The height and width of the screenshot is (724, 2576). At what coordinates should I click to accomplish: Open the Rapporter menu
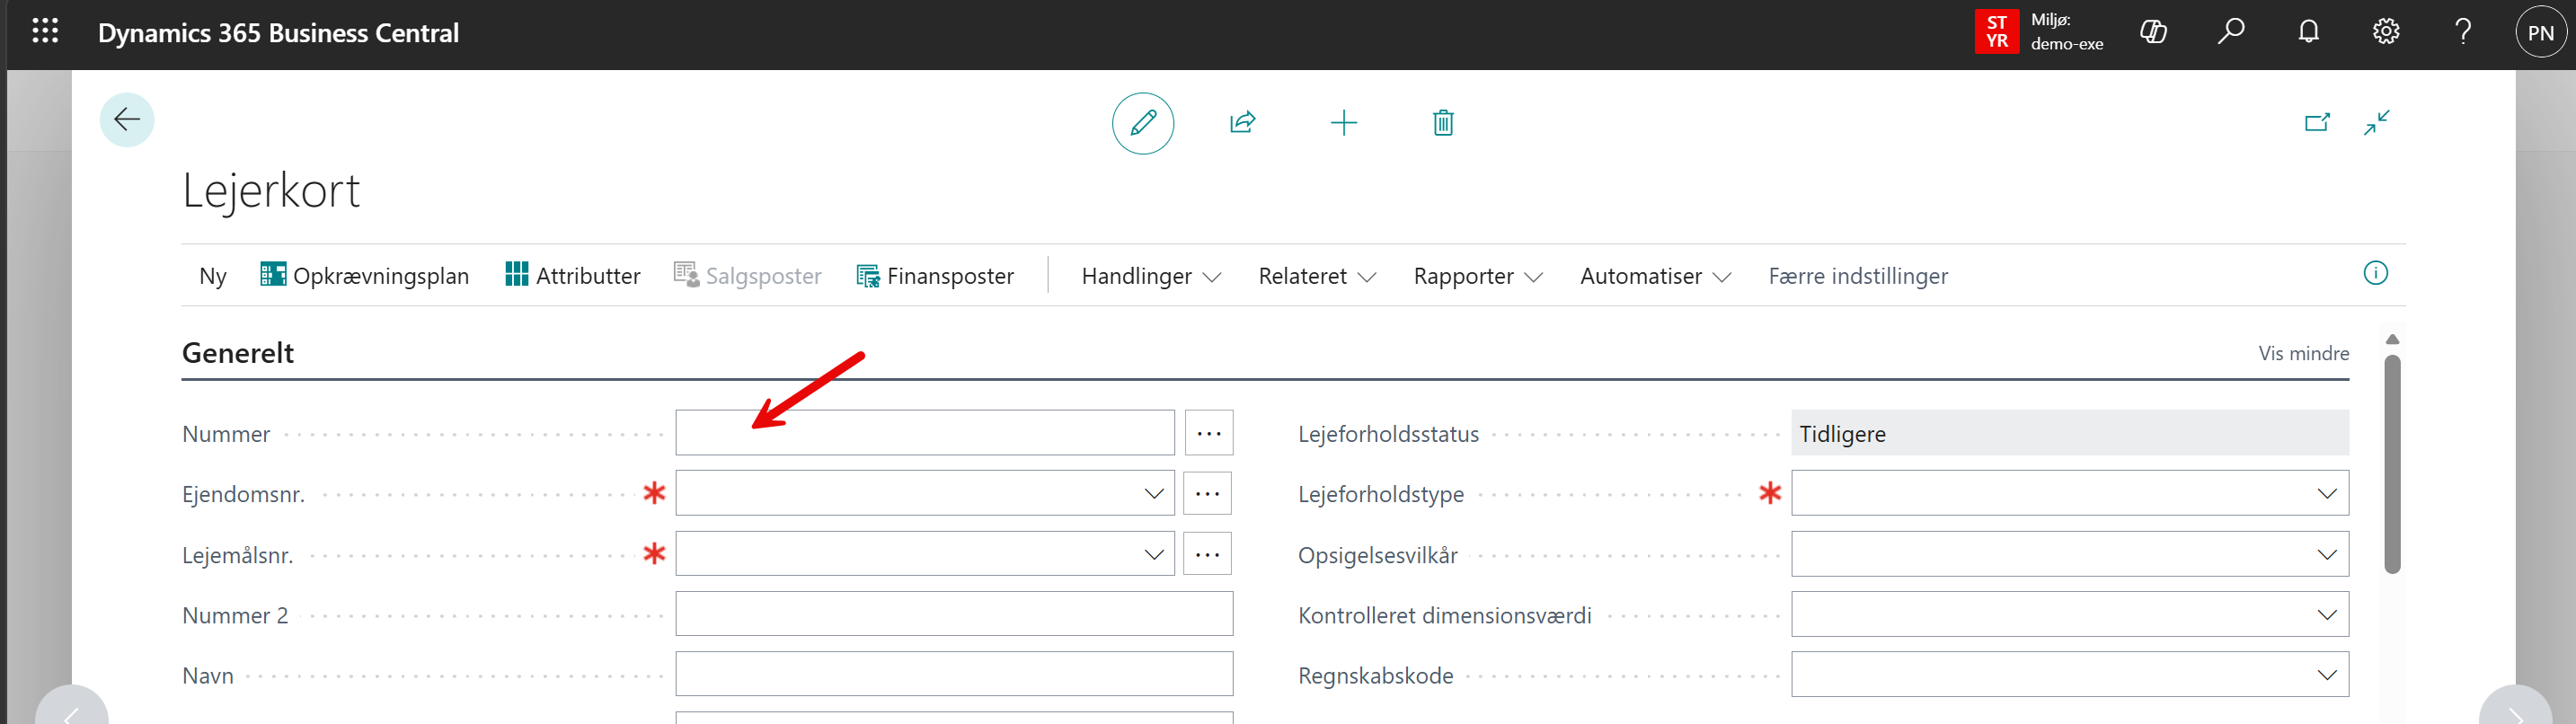tap(1477, 276)
